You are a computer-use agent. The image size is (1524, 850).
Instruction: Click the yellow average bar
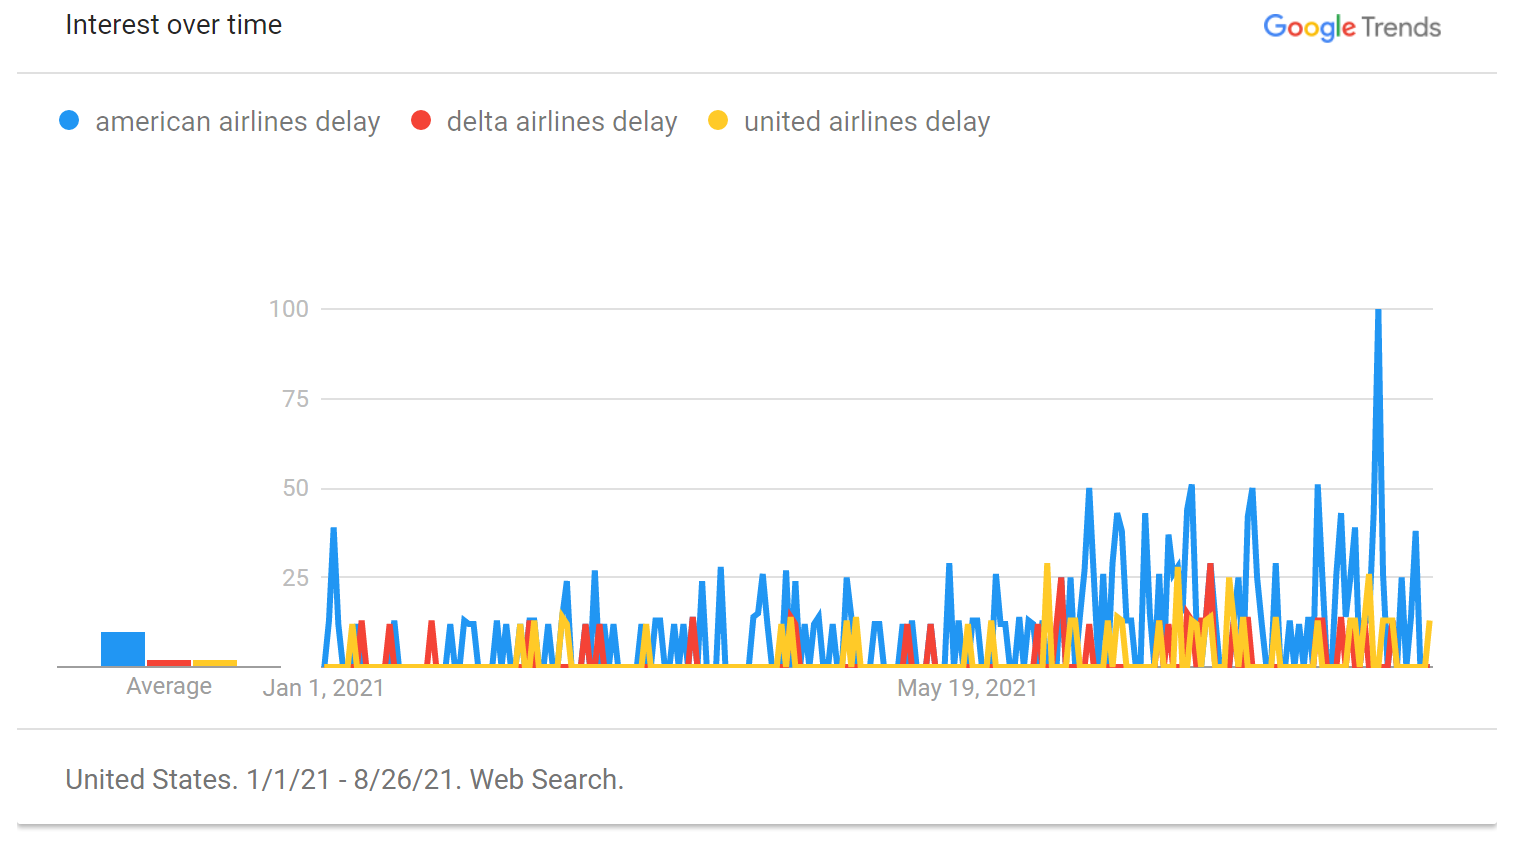pyautogui.click(x=215, y=663)
